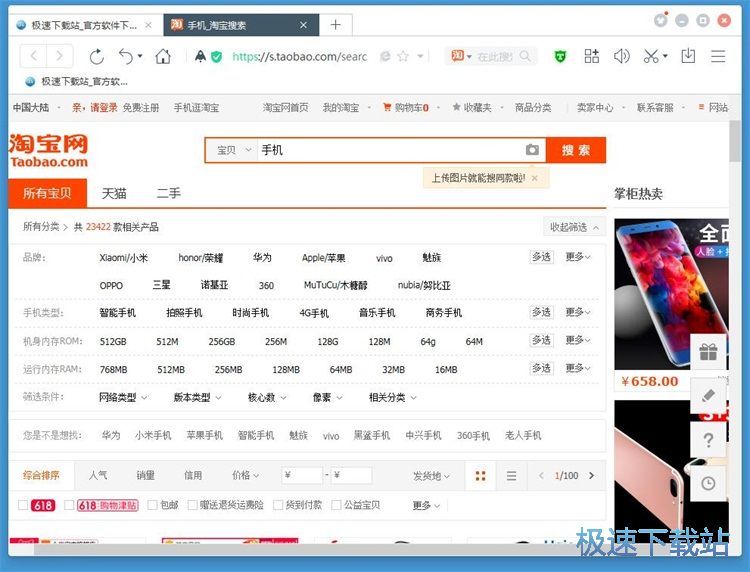
Task: Click the 手机 search input field
Action: pyautogui.click(x=390, y=150)
